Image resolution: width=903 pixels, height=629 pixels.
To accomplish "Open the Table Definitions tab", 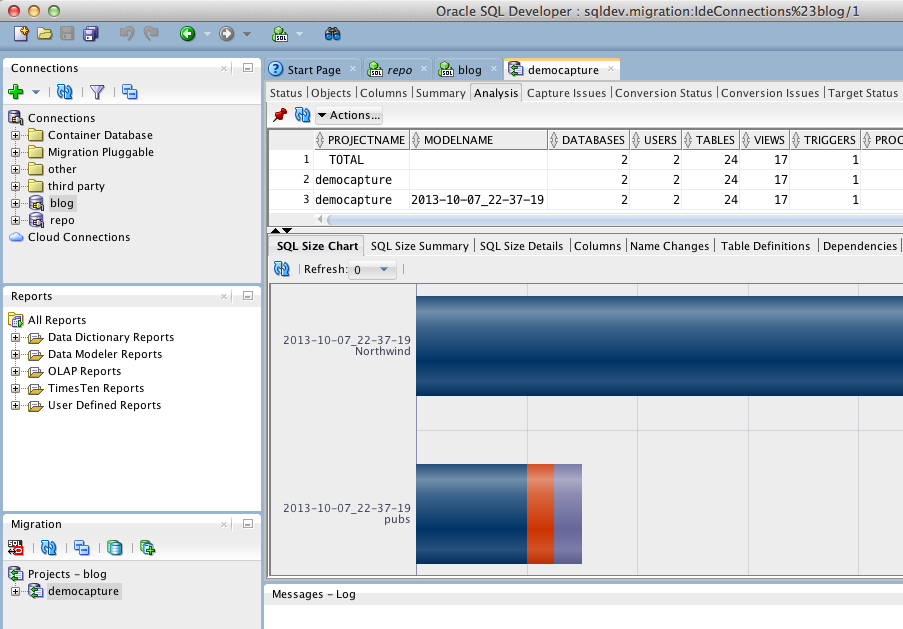I will tap(765, 246).
